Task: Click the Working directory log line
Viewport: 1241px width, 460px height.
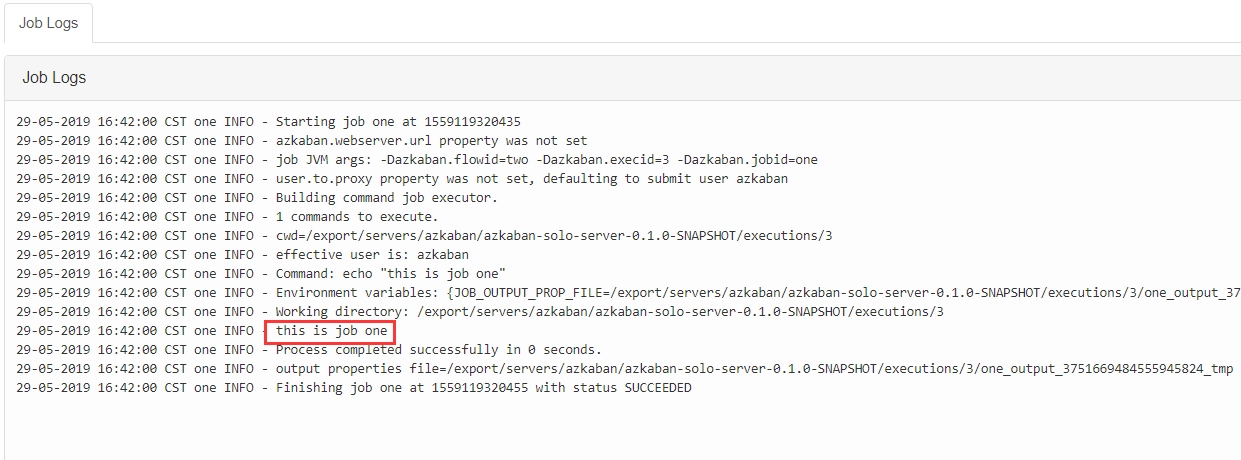Action: 480,312
